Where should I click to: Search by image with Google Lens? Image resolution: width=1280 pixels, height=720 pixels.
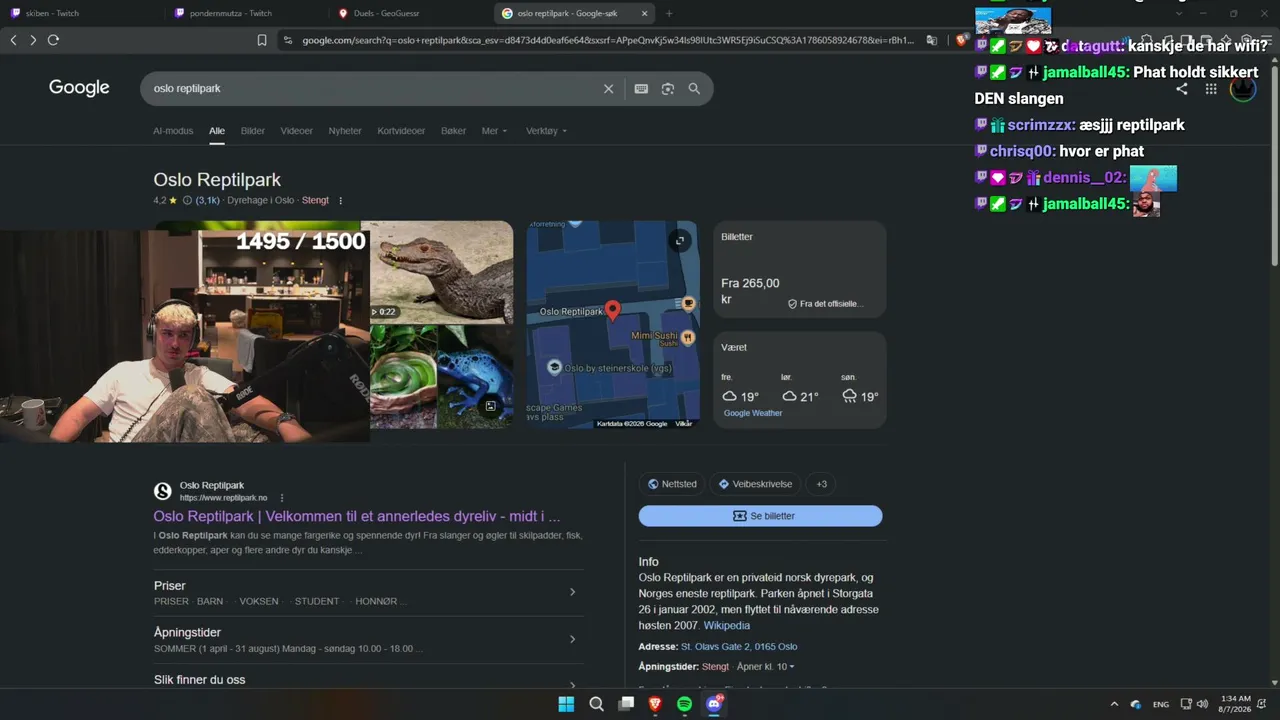tap(668, 89)
